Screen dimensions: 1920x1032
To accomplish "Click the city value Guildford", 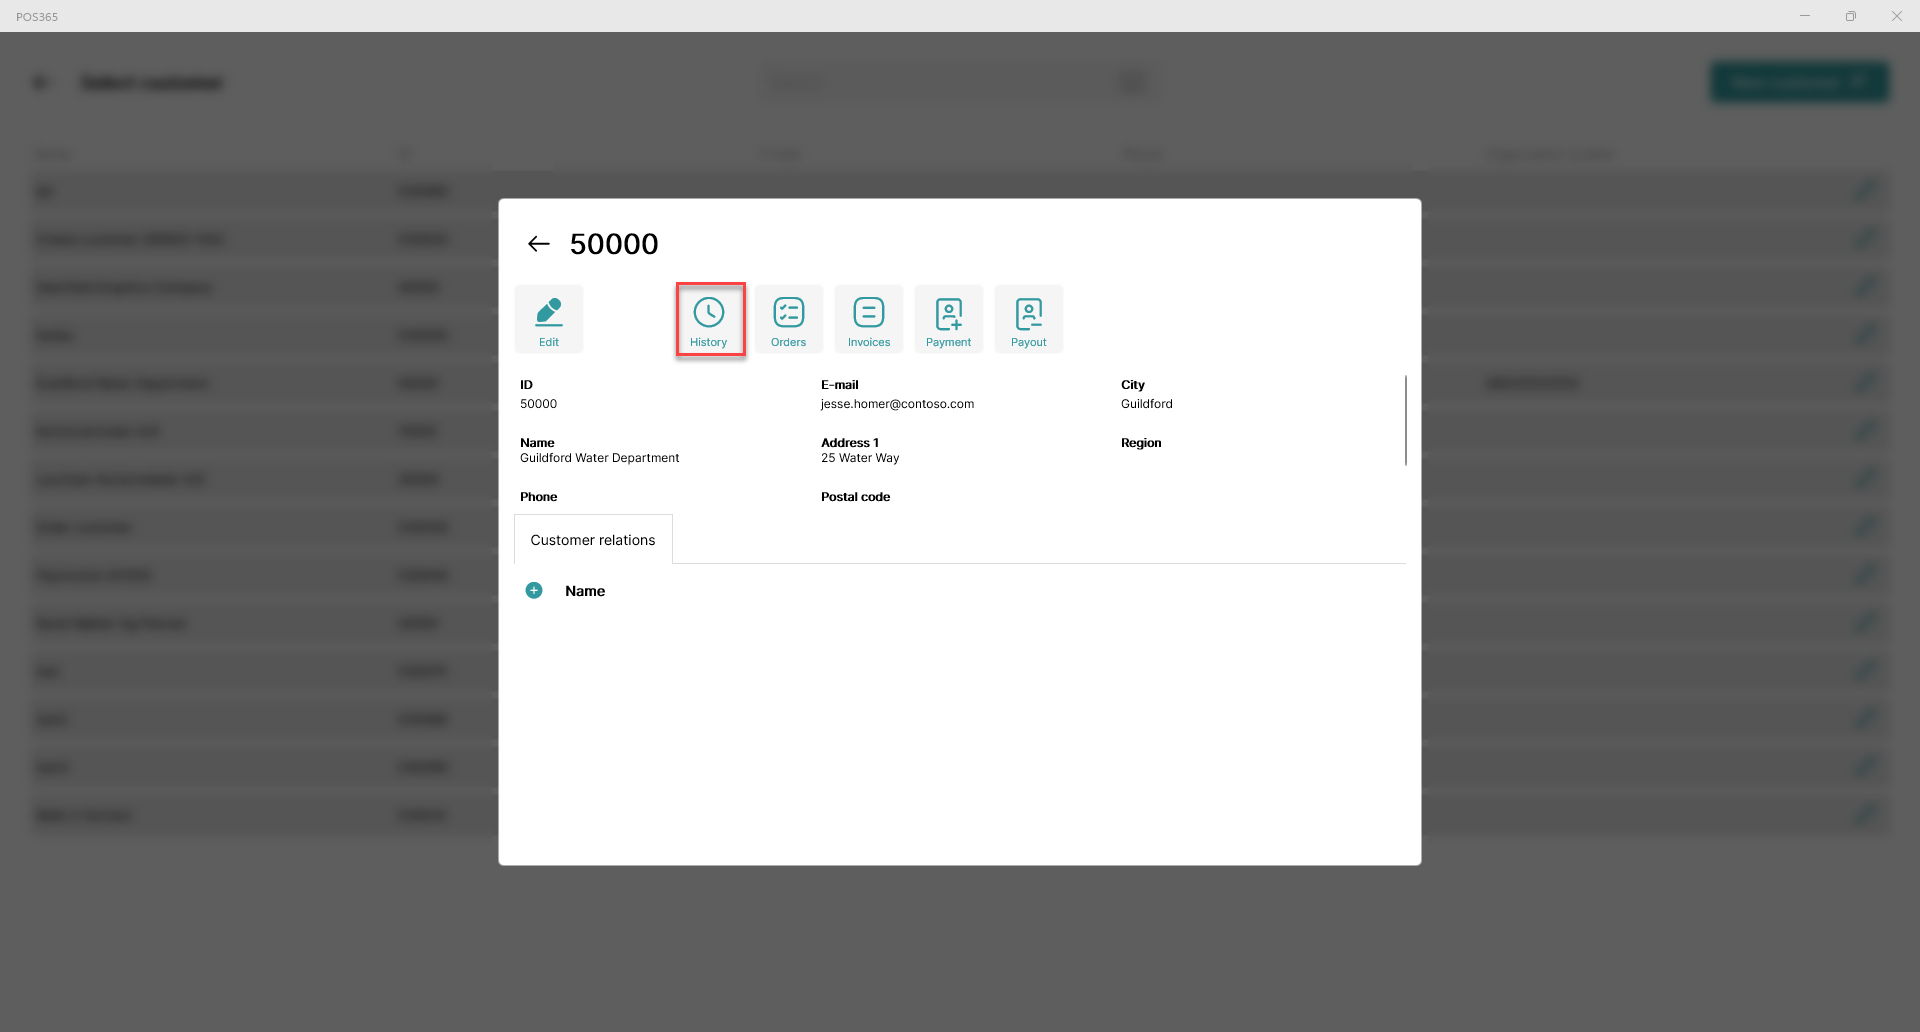I will [1146, 404].
